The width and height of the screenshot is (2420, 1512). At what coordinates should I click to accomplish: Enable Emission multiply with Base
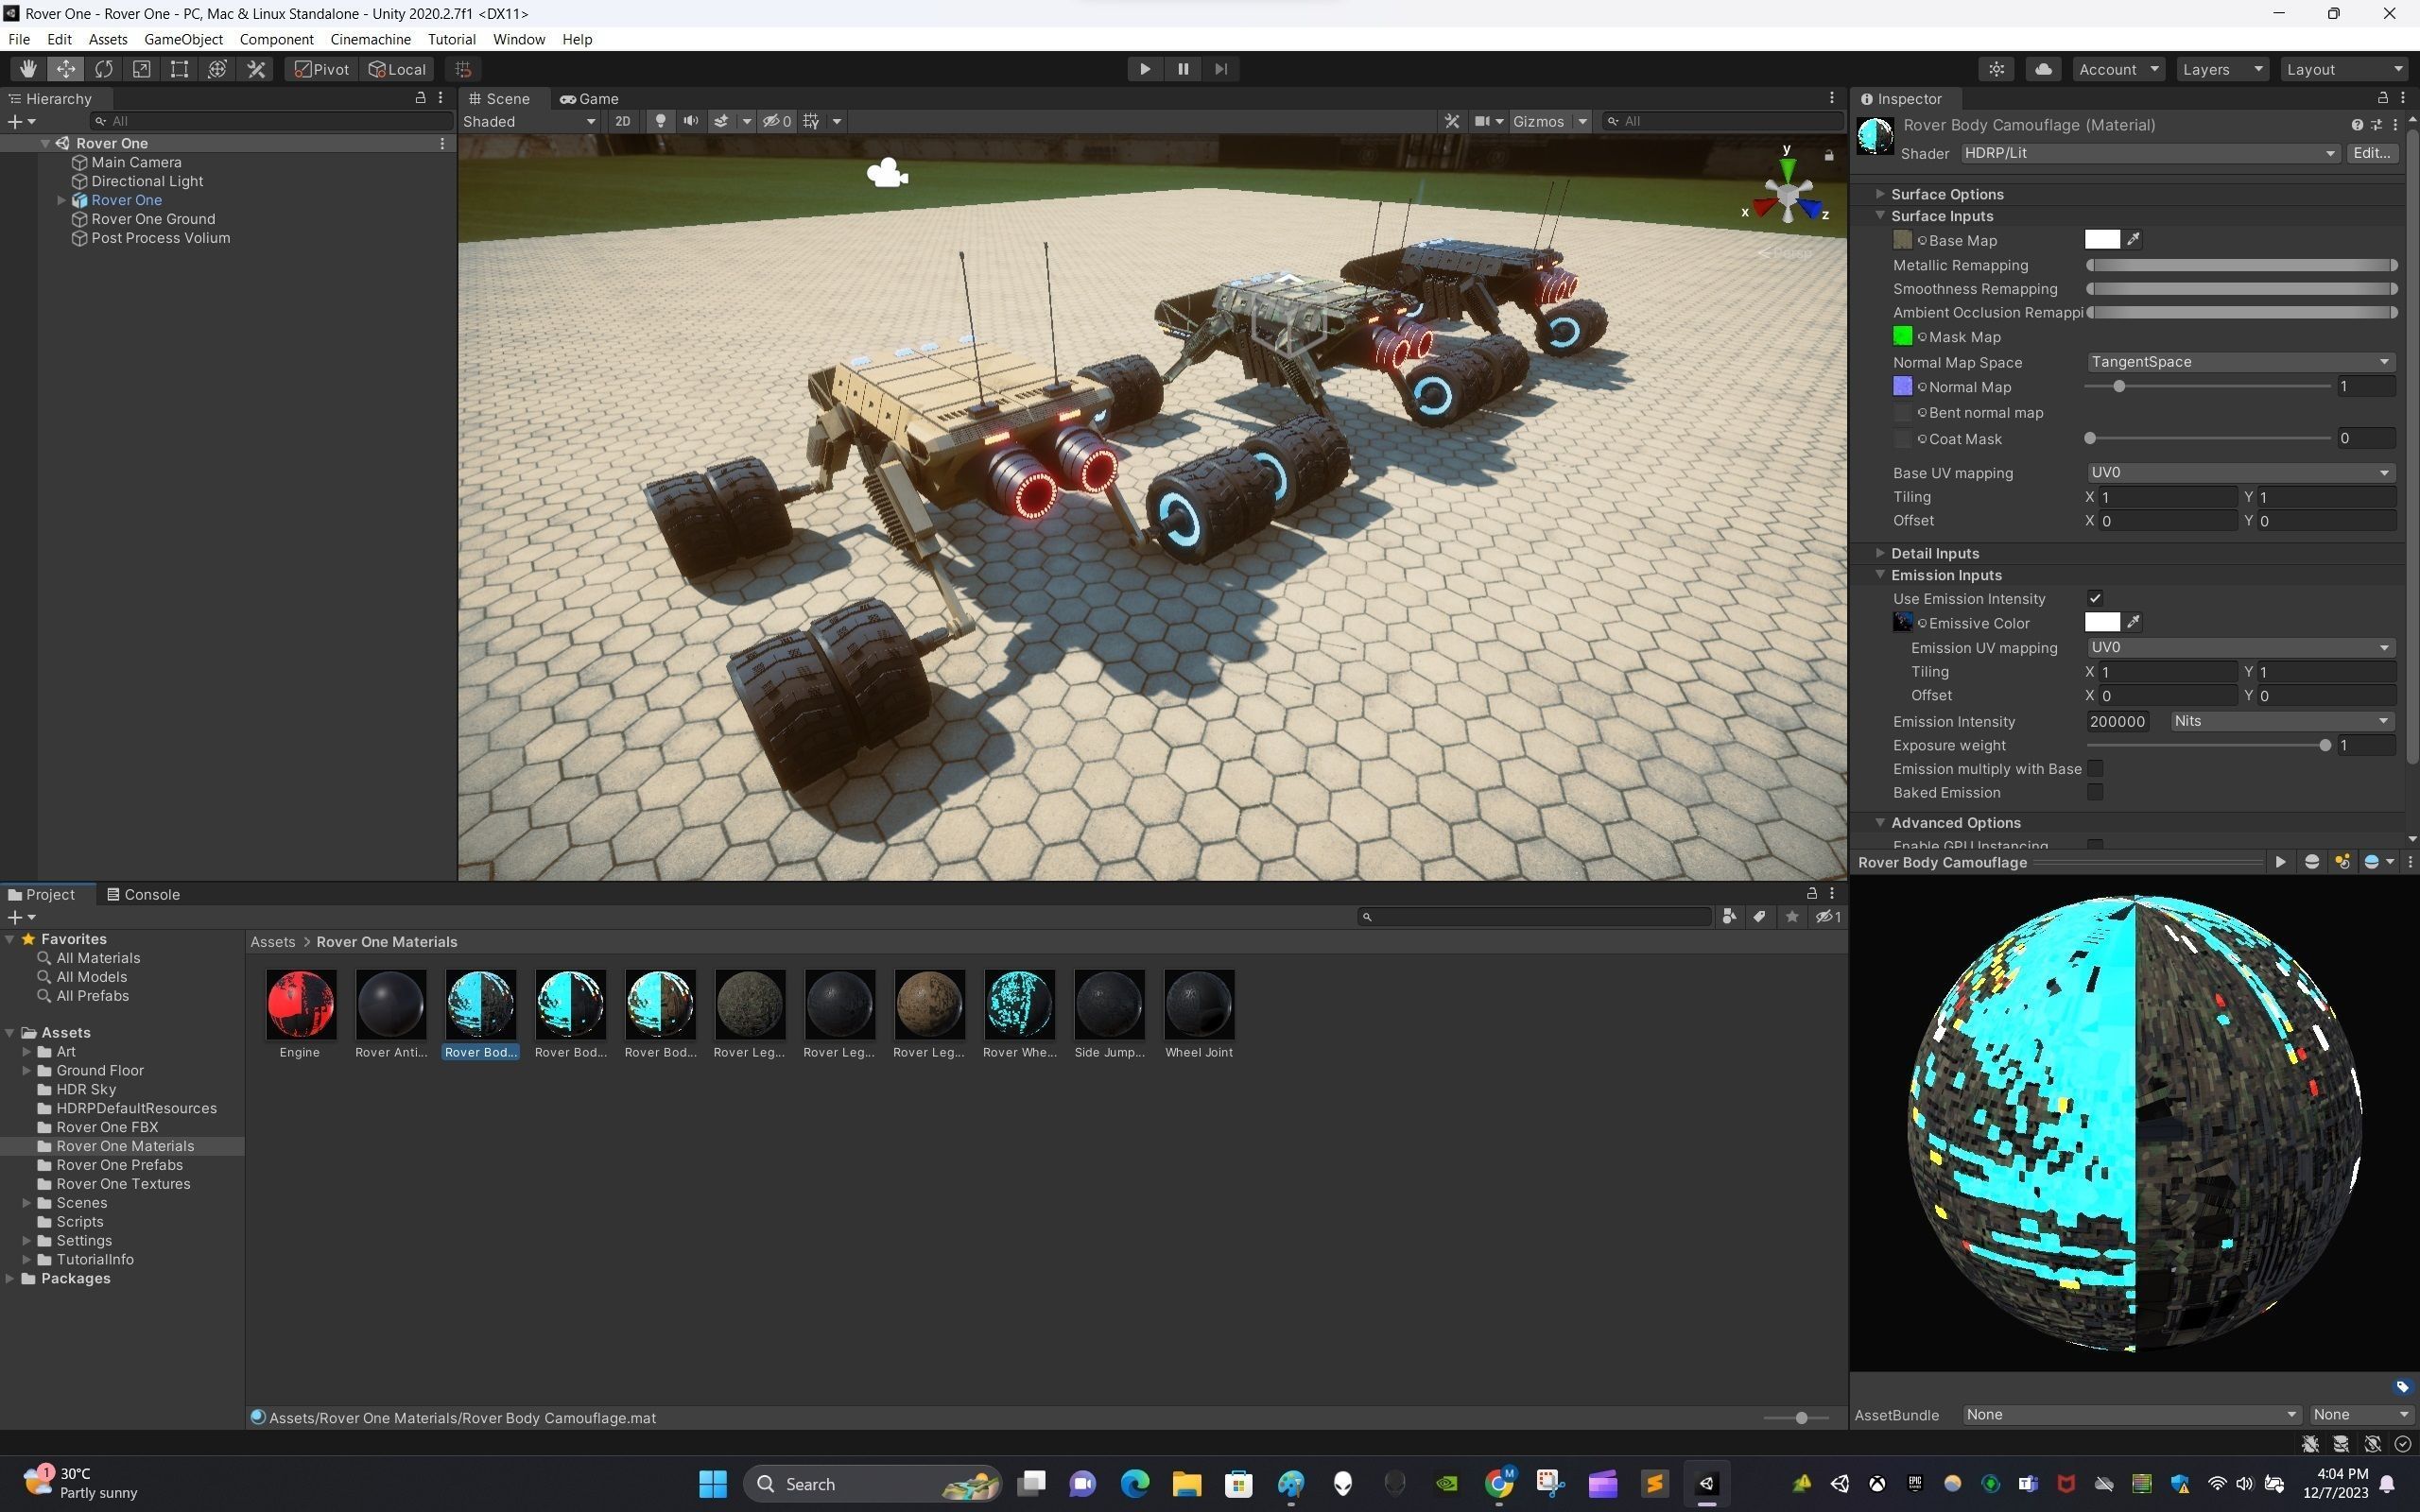tap(2094, 768)
